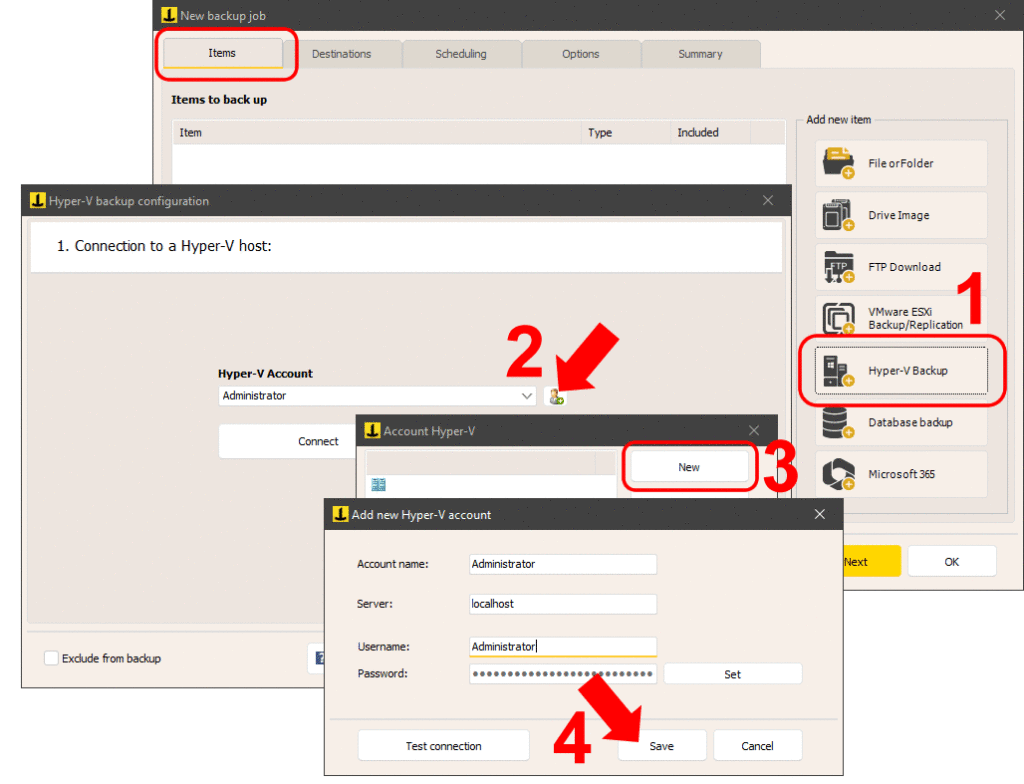Click the Item column header
The height and width of the screenshot is (784, 1024).
tap(377, 133)
